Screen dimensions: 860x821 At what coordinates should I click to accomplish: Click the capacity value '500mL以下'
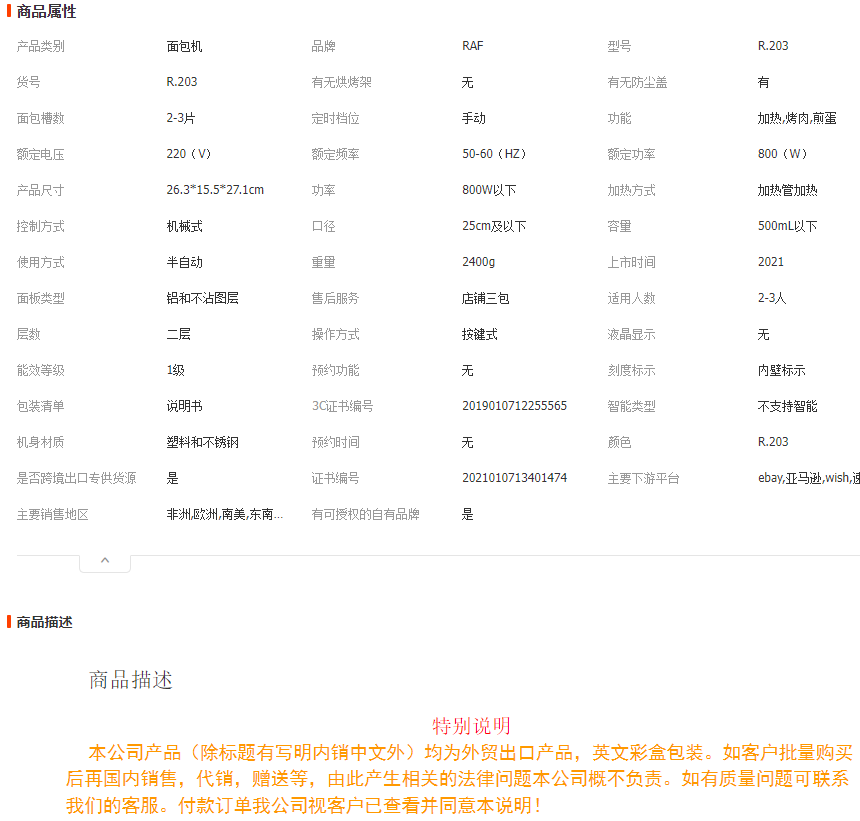coord(787,227)
